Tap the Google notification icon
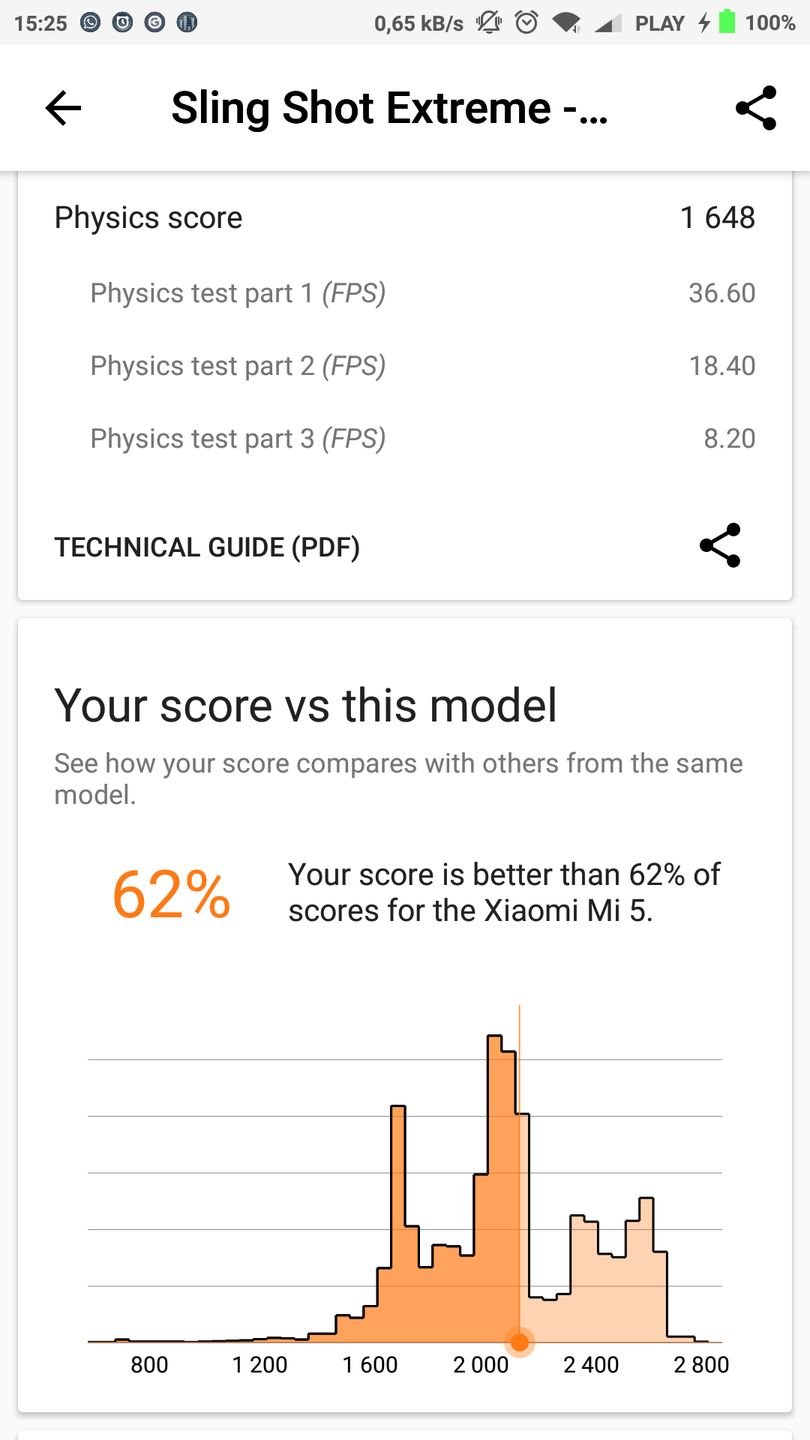 [154, 22]
